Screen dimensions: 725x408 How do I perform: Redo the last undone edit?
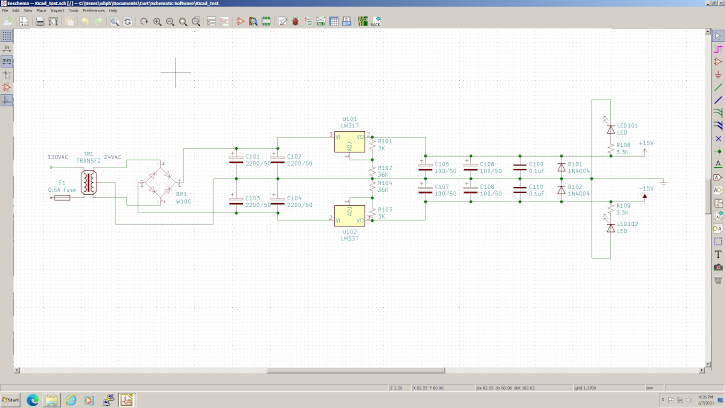tap(98, 21)
